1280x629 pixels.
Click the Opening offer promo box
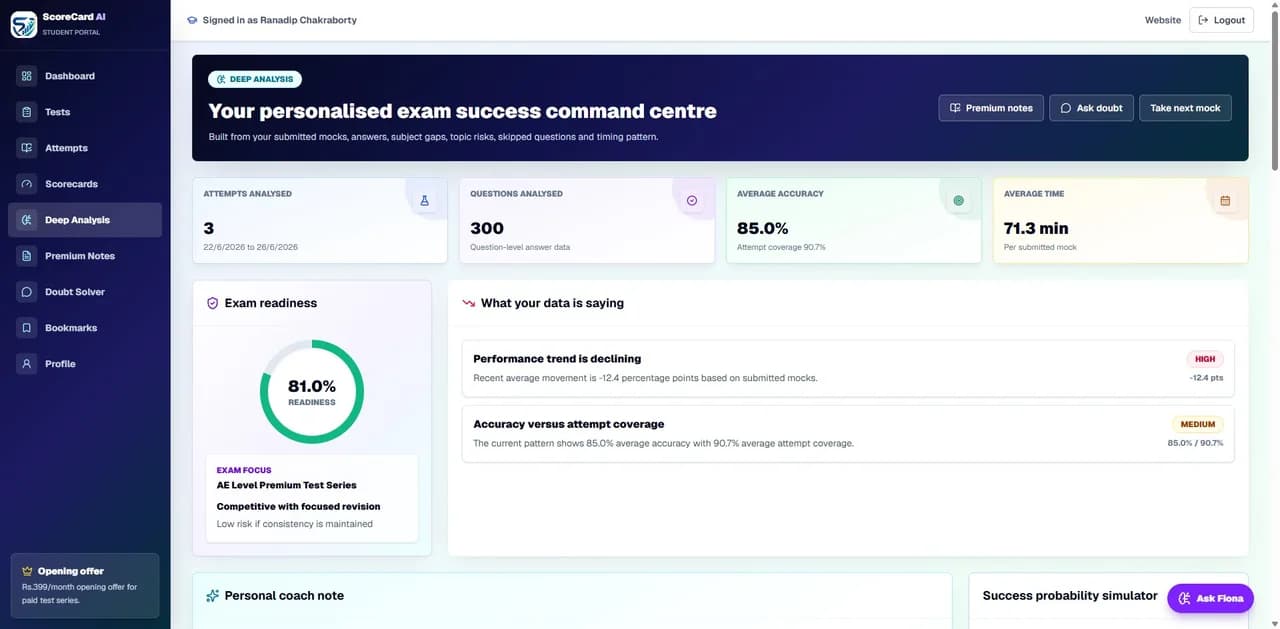85,585
